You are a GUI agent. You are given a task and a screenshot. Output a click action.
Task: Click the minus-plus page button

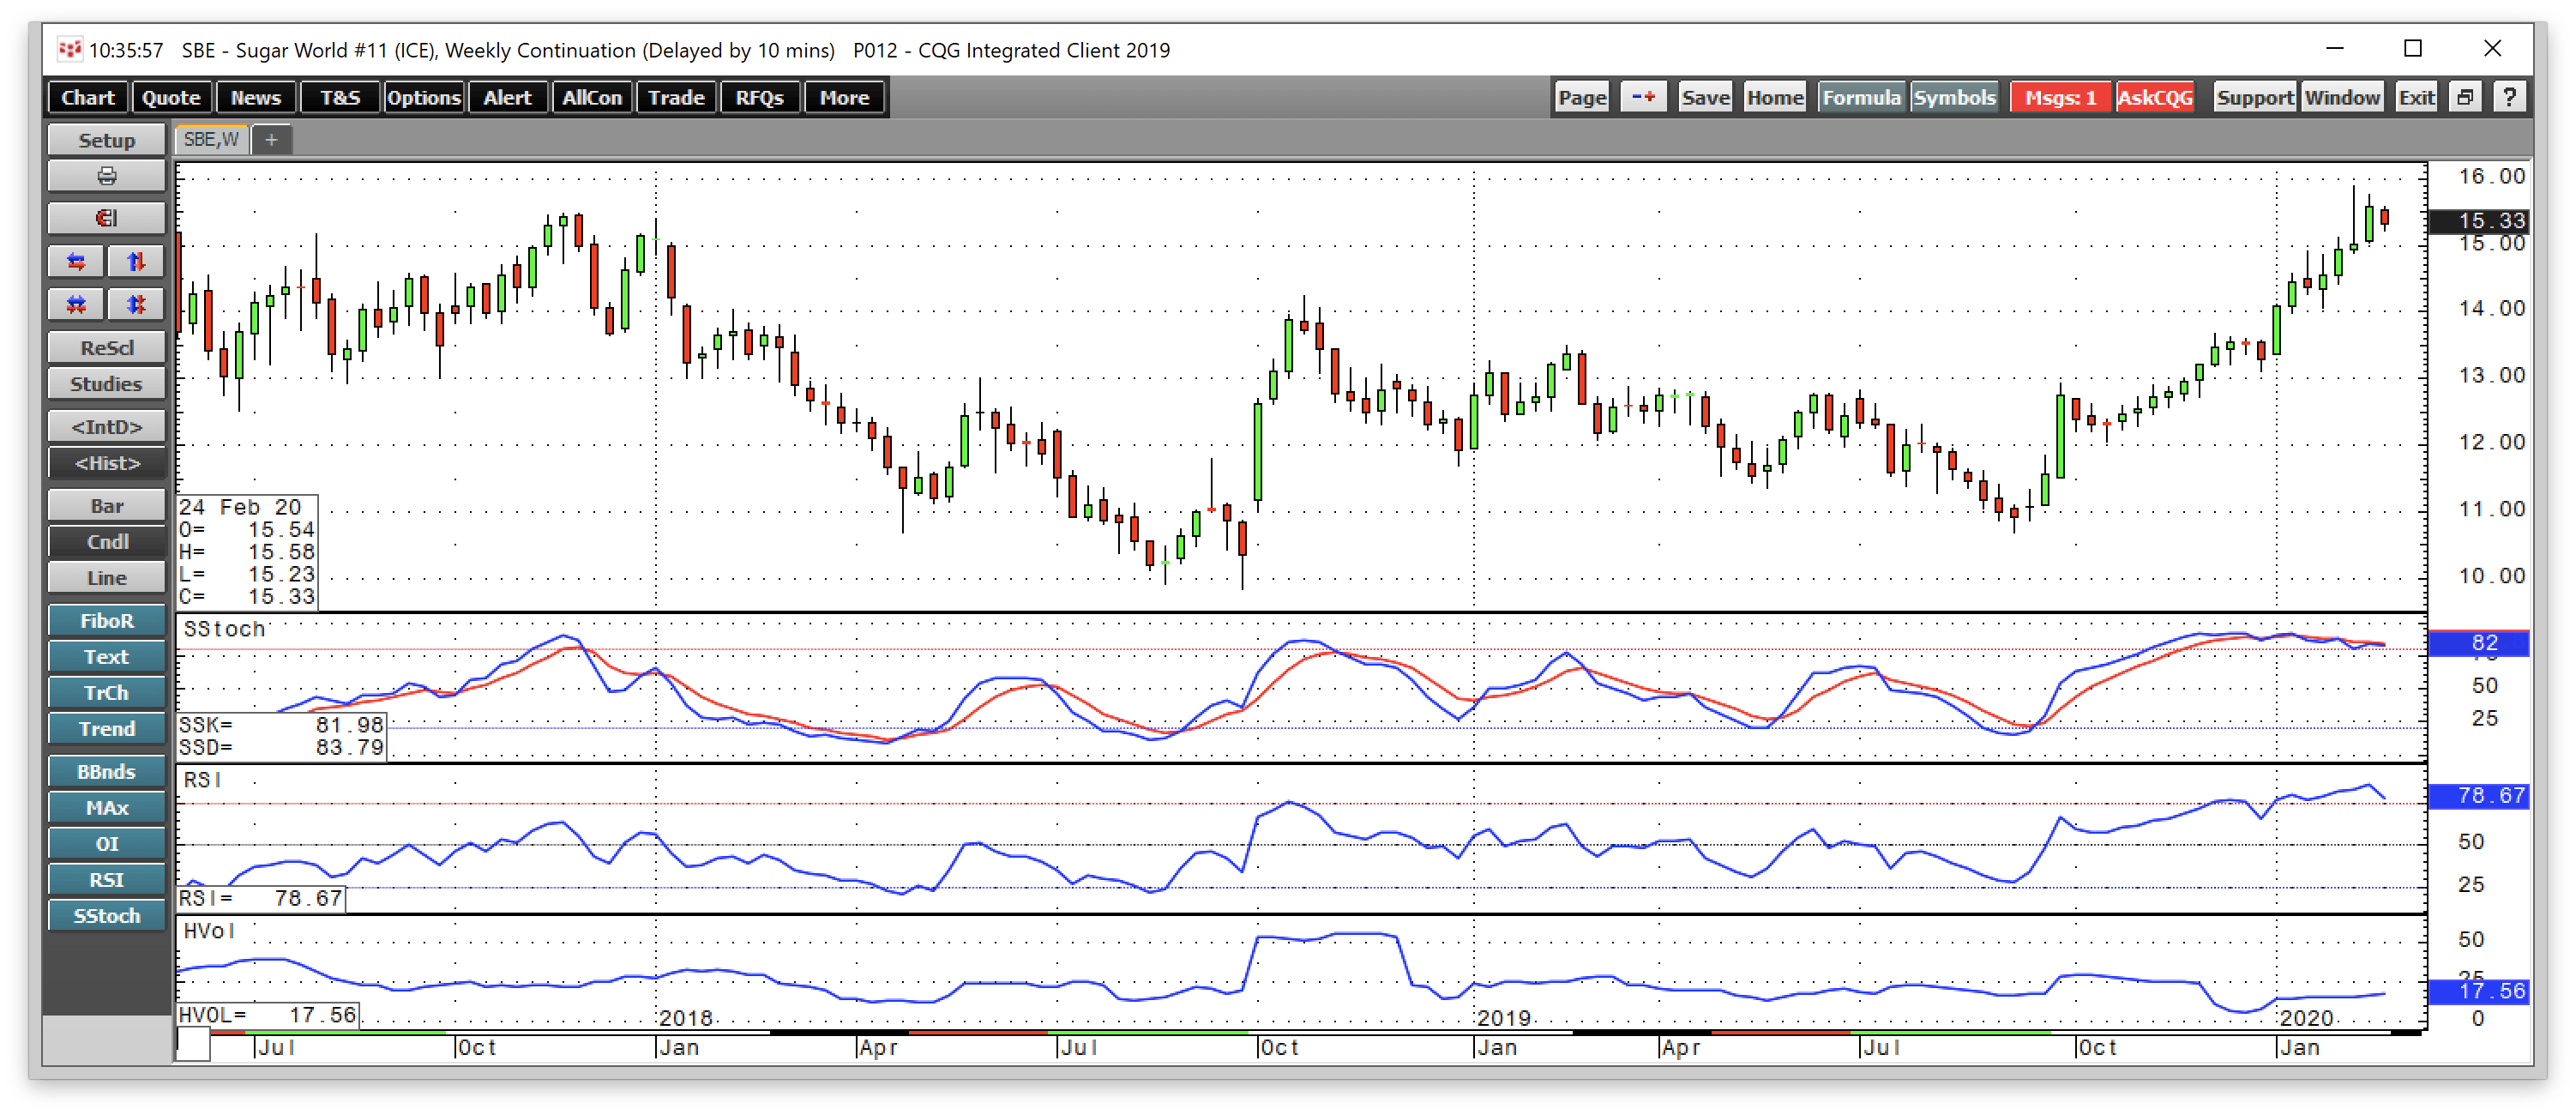pyautogui.click(x=1643, y=98)
